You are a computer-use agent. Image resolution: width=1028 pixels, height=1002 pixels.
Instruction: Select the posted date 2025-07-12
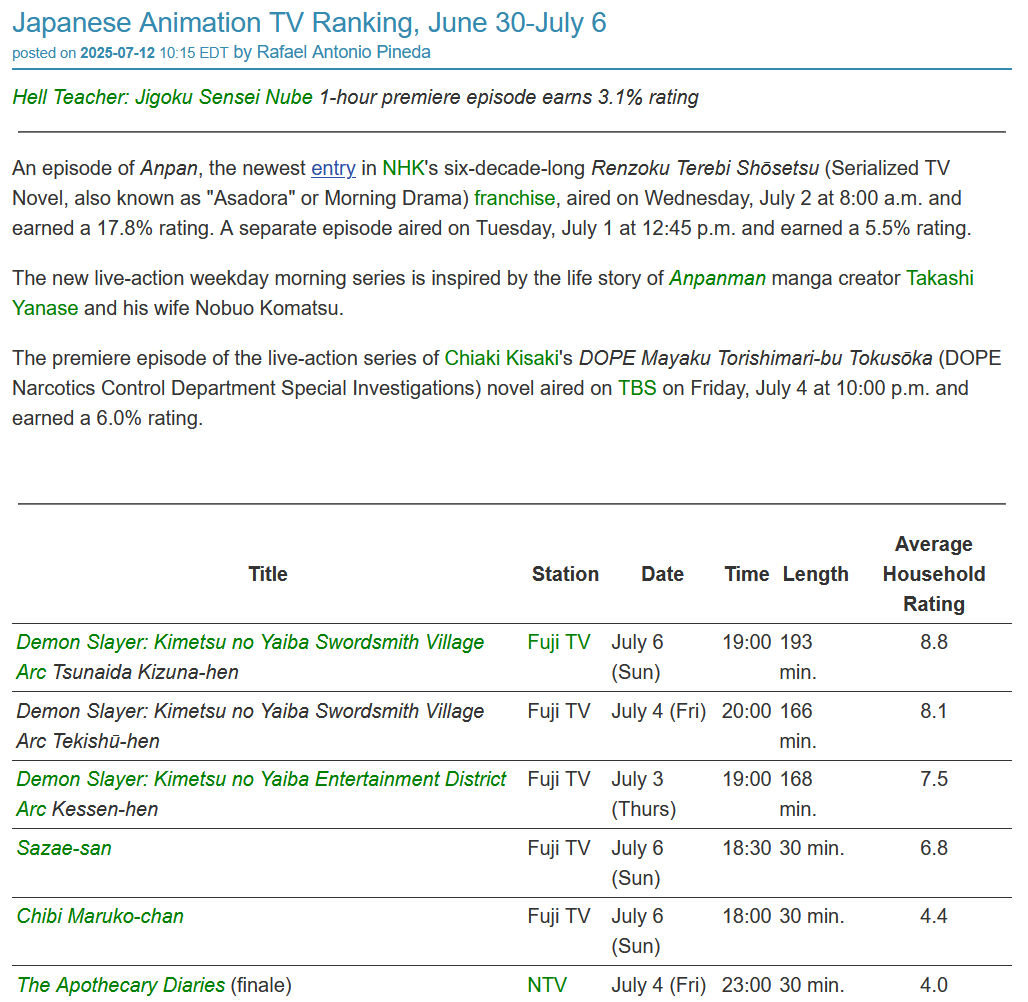click(117, 53)
